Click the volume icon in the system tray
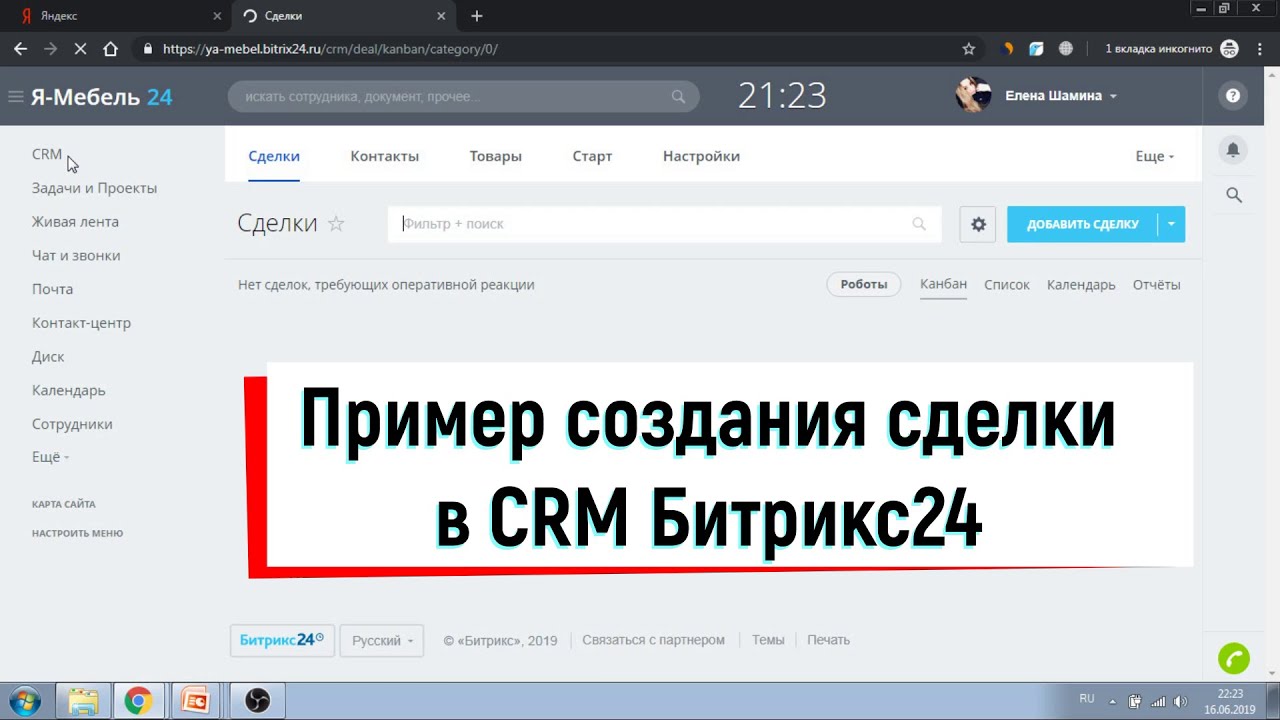The width and height of the screenshot is (1280, 720). [x=1180, y=701]
